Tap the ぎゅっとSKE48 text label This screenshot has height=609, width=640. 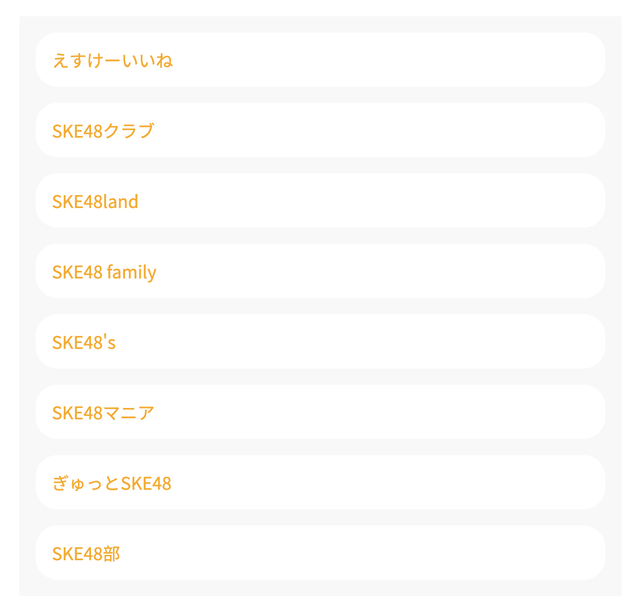coord(112,483)
